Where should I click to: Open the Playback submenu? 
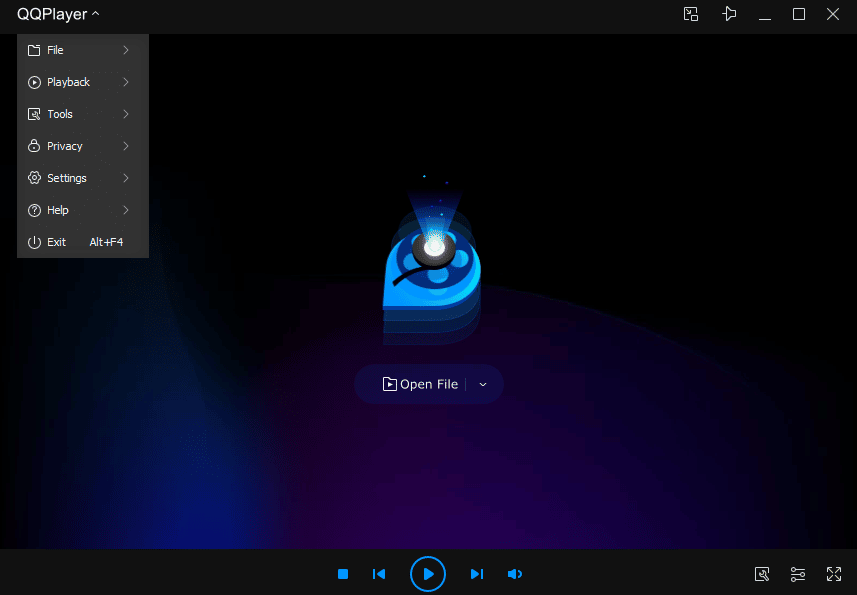coord(83,82)
